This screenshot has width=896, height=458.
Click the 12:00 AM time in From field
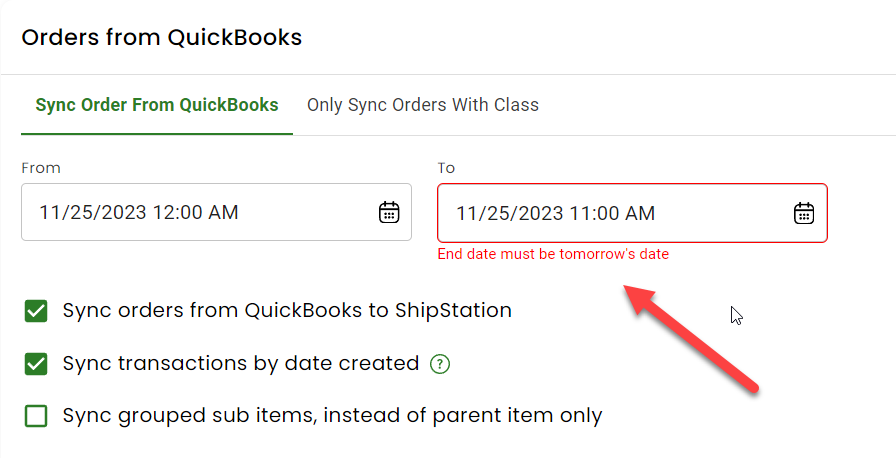point(195,212)
